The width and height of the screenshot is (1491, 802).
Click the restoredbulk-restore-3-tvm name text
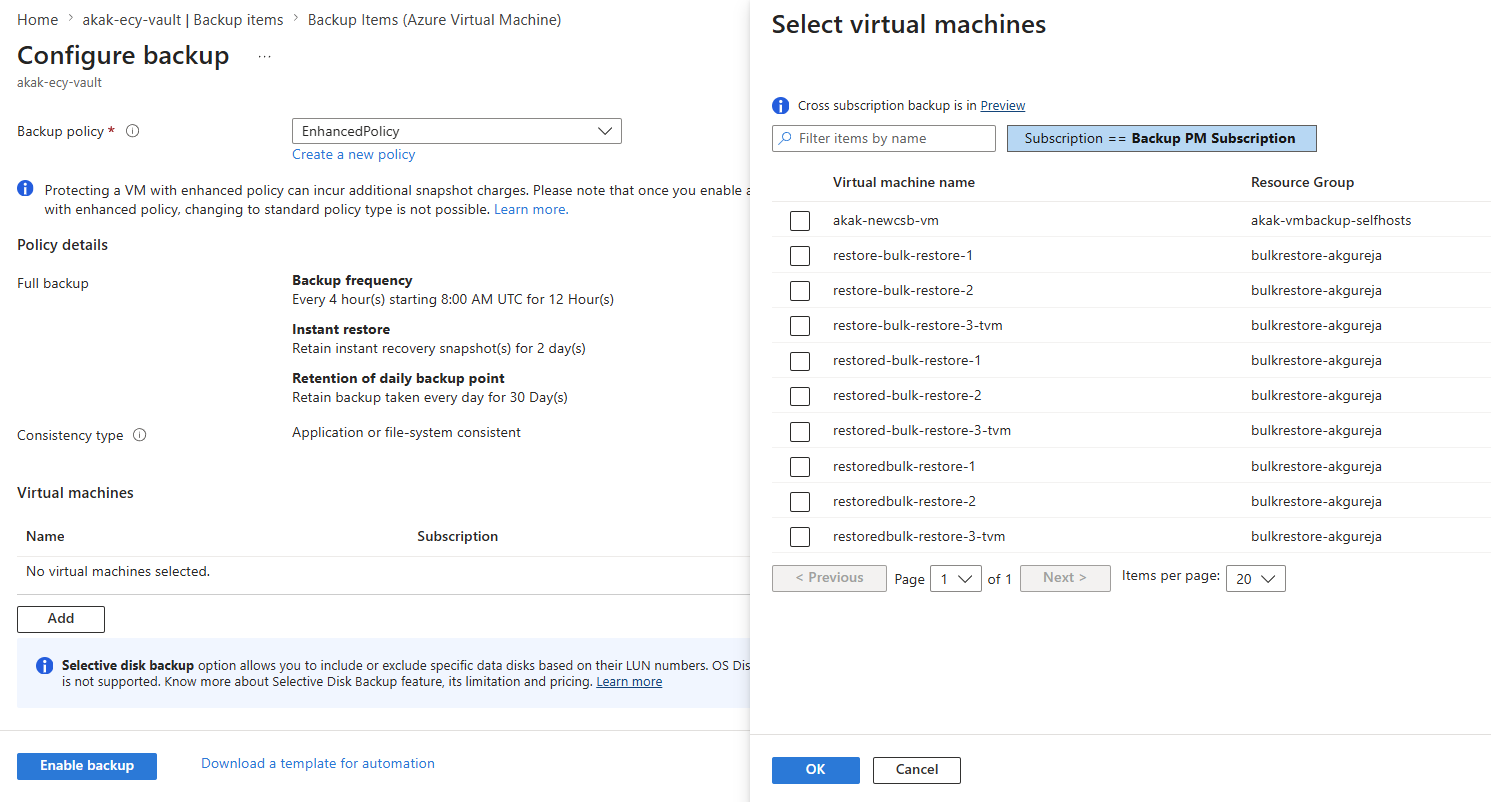click(x=919, y=536)
